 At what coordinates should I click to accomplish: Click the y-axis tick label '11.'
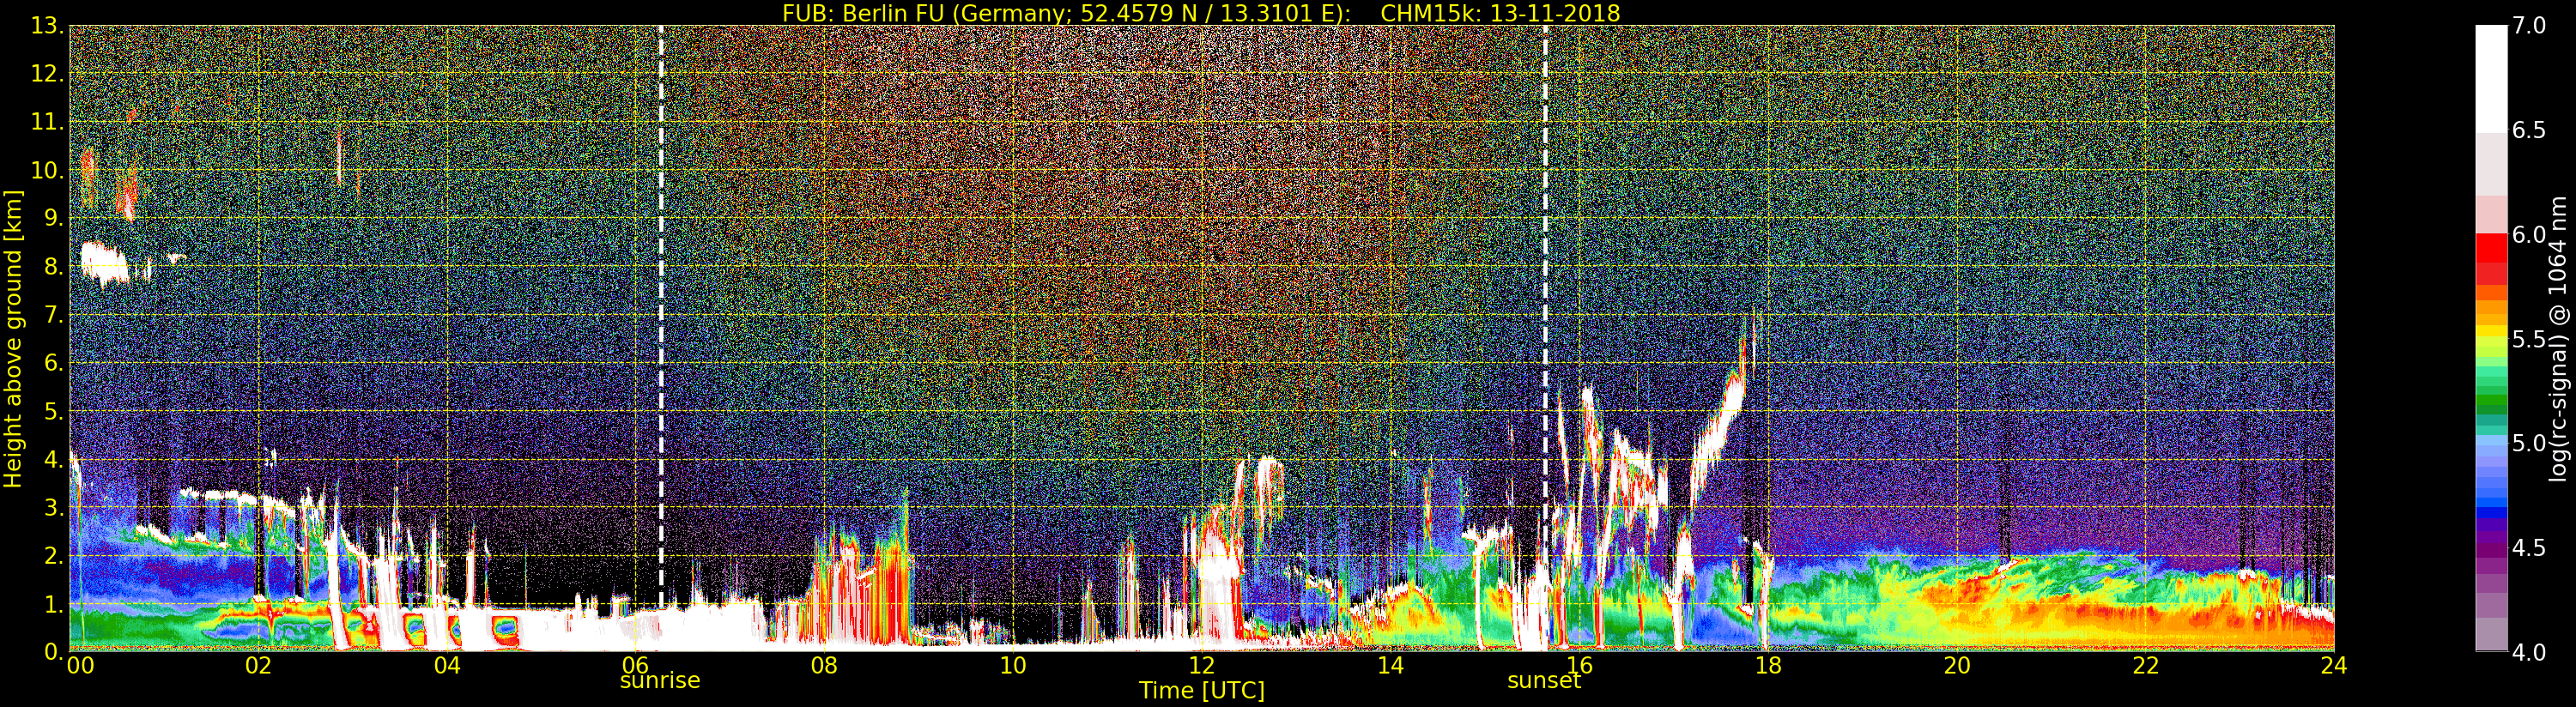click(47, 122)
